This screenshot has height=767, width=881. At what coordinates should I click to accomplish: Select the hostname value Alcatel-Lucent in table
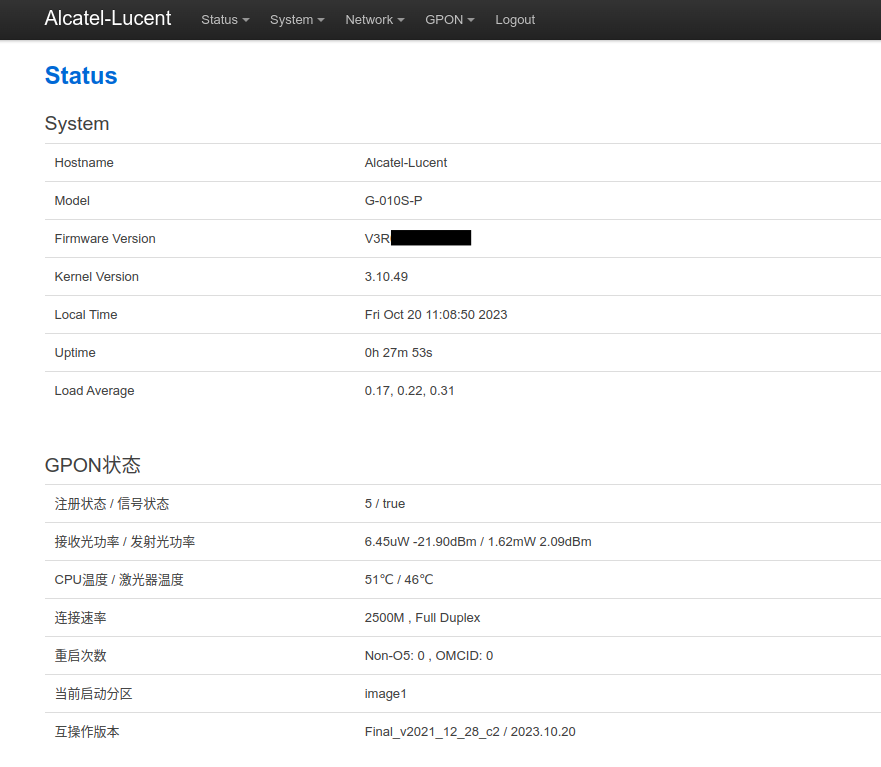[x=406, y=163]
